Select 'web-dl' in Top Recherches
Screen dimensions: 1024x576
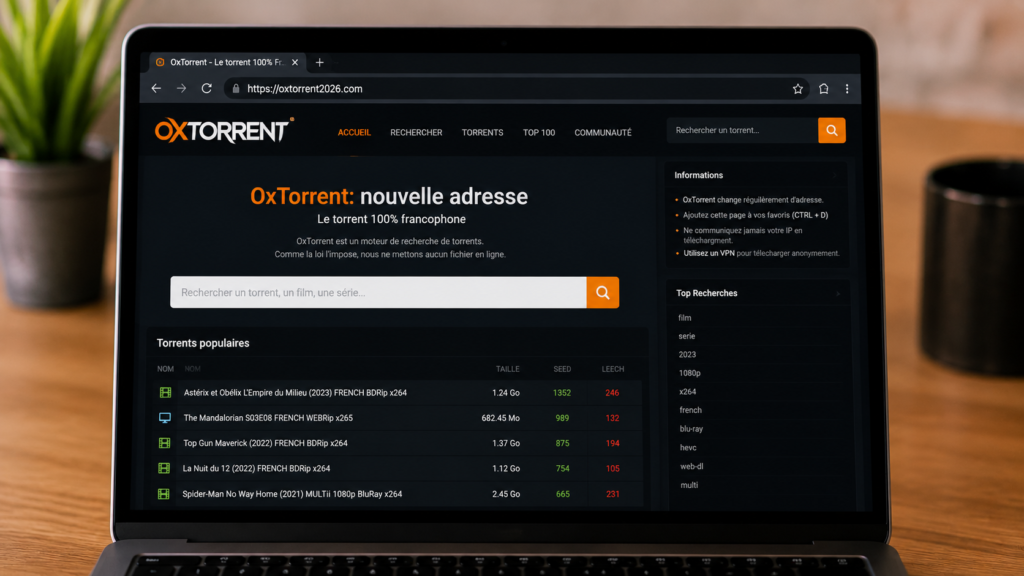(692, 466)
